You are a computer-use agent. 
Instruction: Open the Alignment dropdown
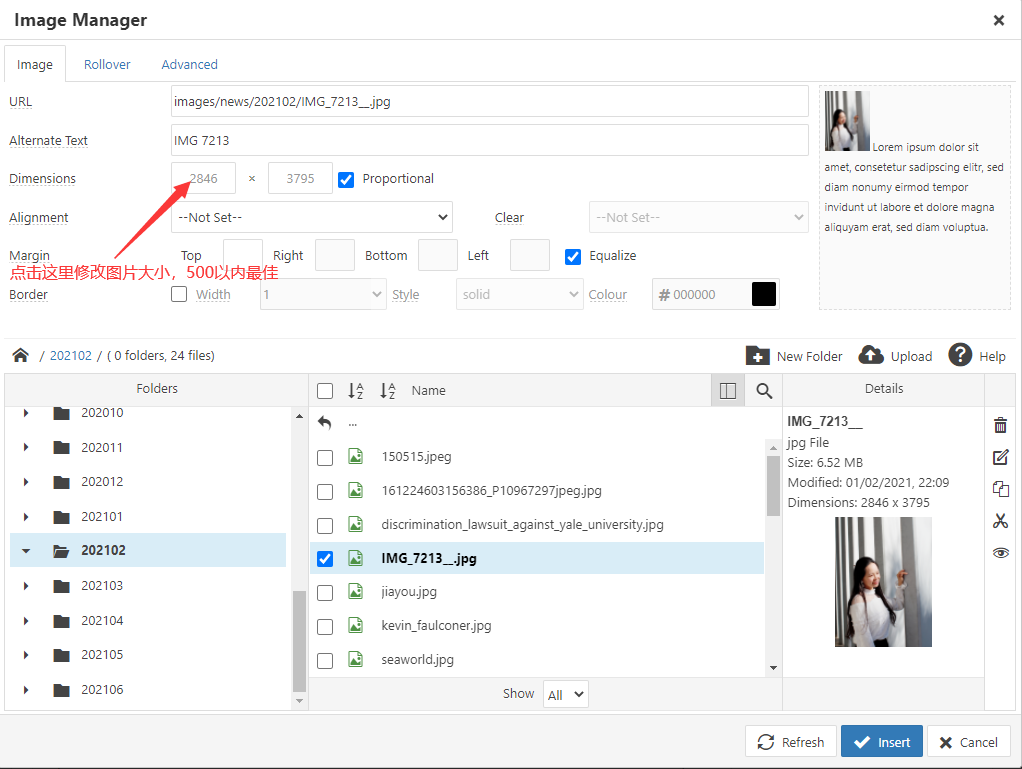pos(312,217)
